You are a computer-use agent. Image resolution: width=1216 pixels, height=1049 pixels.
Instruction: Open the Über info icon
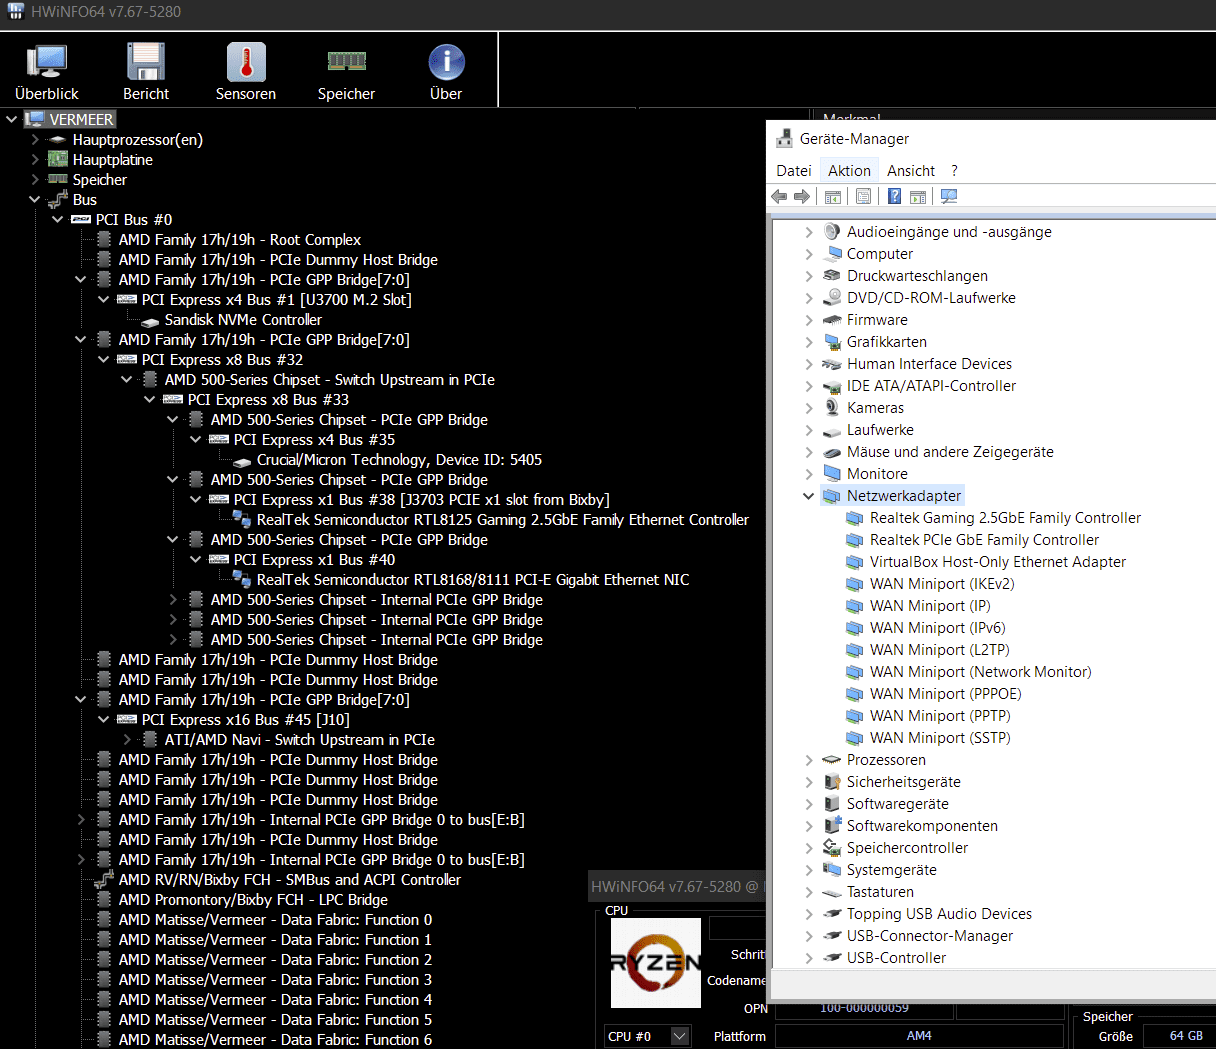[x=446, y=71]
